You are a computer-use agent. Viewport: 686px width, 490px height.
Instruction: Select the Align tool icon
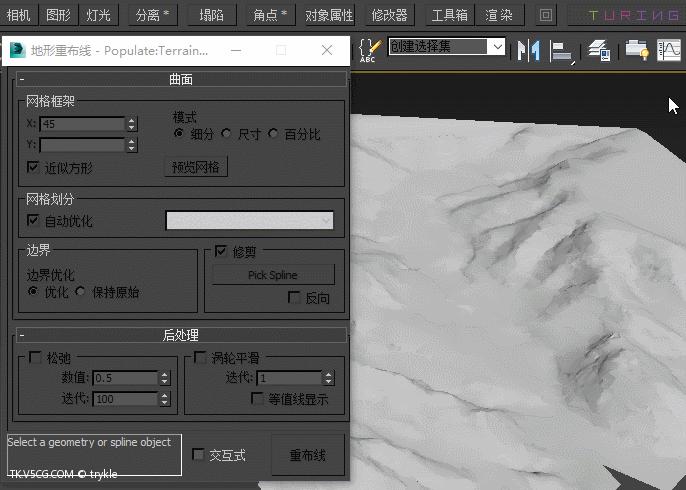click(562, 51)
